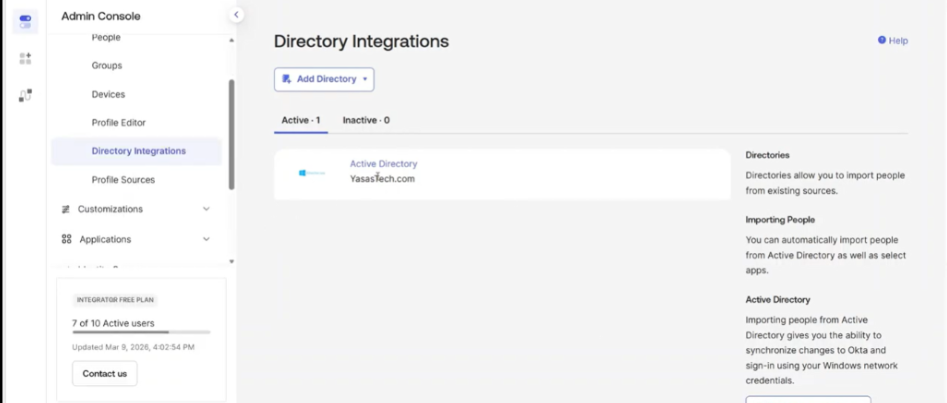Open the Add Directory dropdown

point(324,79)
